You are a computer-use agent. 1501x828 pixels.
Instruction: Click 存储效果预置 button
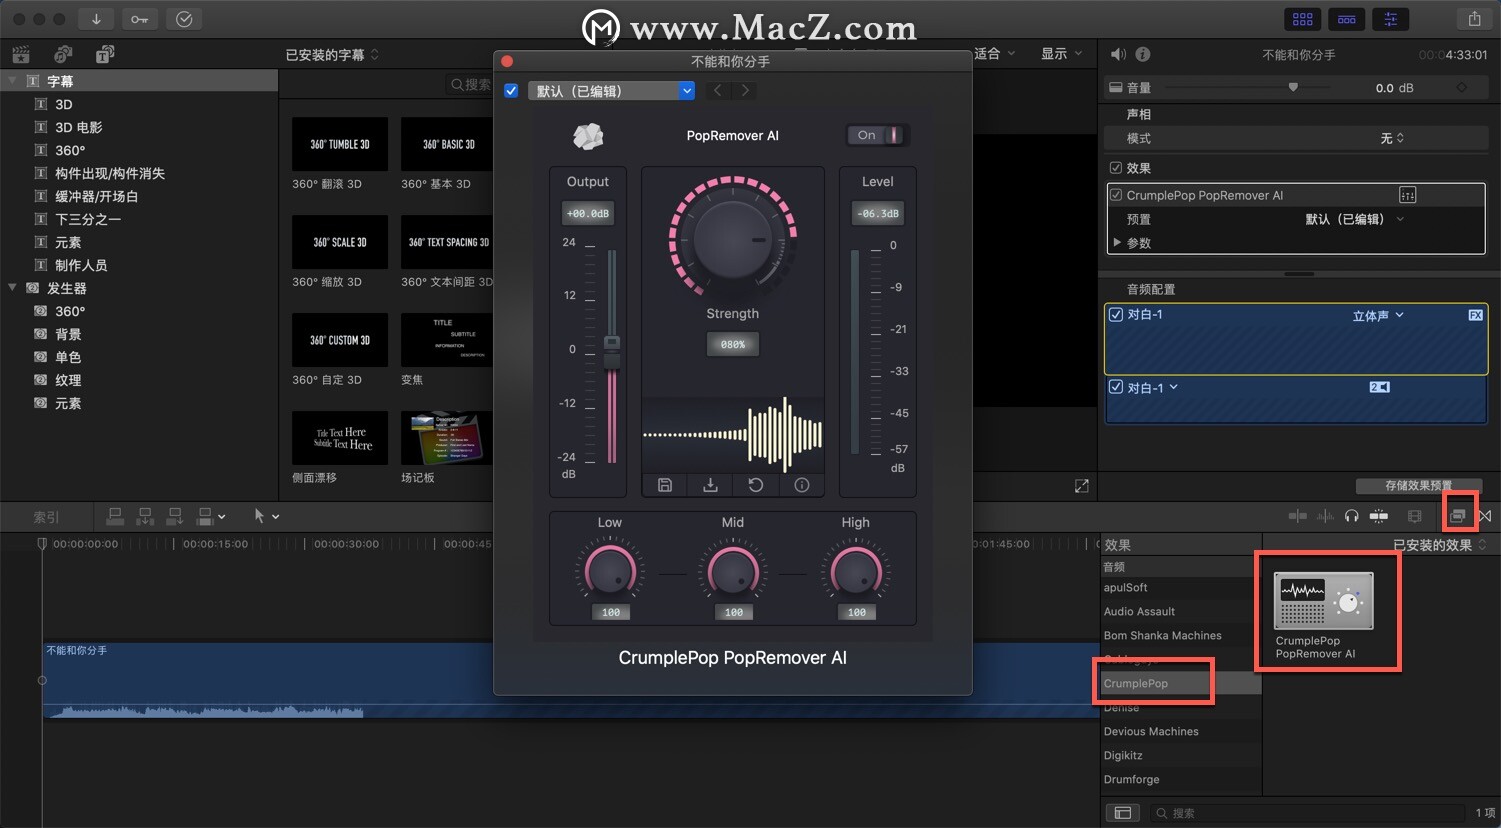point(1418,486)
